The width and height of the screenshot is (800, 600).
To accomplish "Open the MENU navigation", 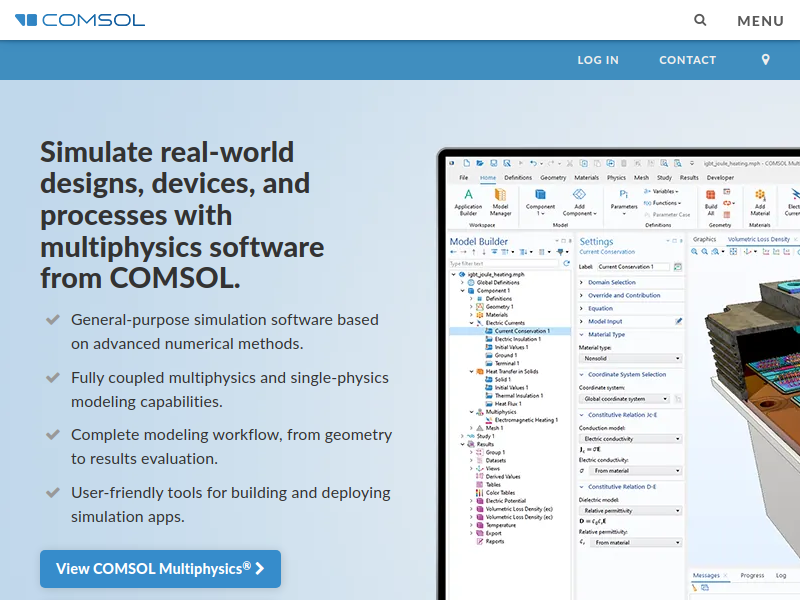I will point(760,21).
